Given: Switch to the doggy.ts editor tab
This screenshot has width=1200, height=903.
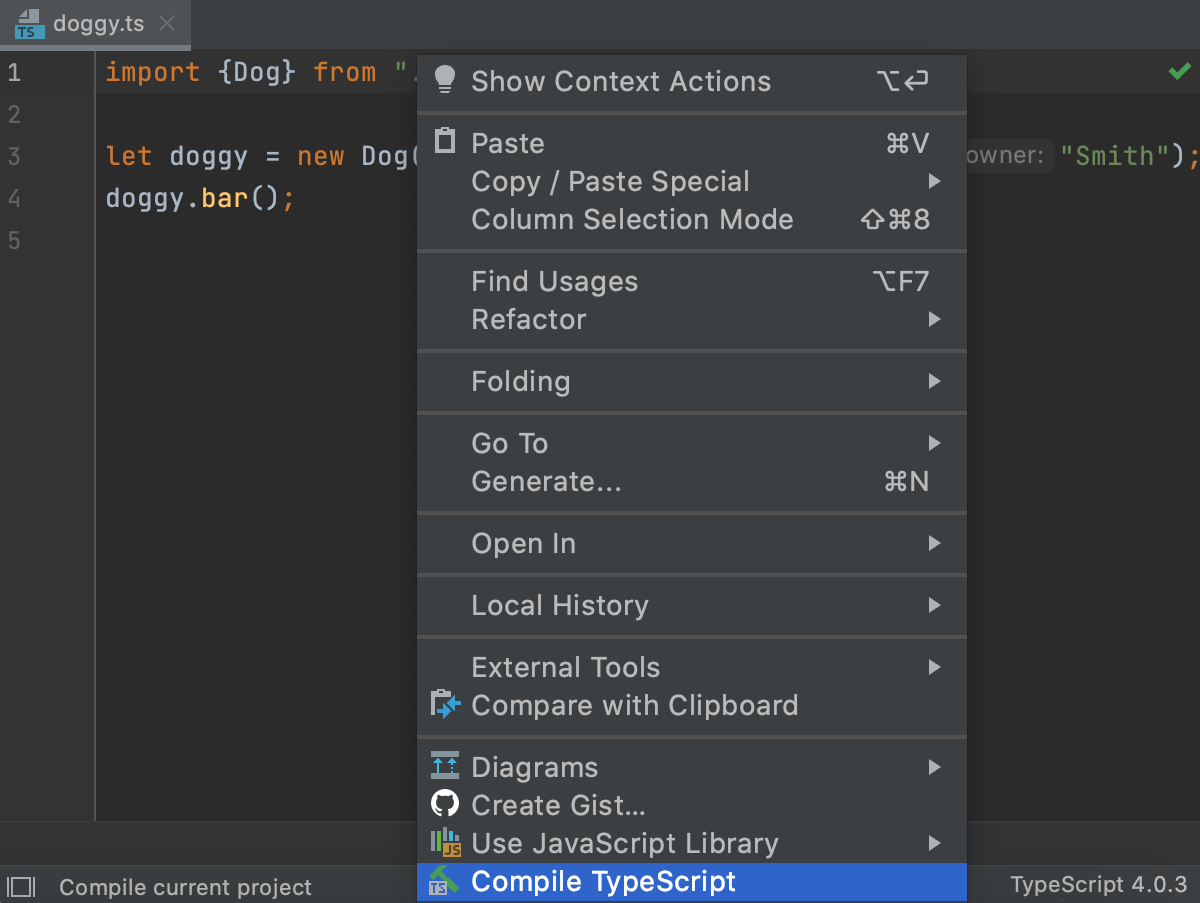Looking at the screenshot, I should (98, 24).
